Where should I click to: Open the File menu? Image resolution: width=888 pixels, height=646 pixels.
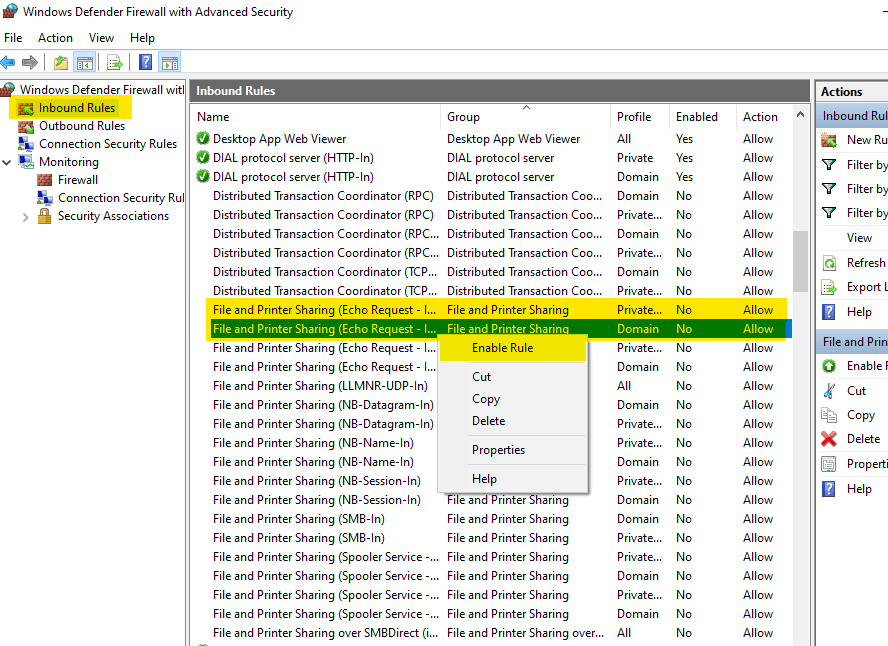coord(13,38)
